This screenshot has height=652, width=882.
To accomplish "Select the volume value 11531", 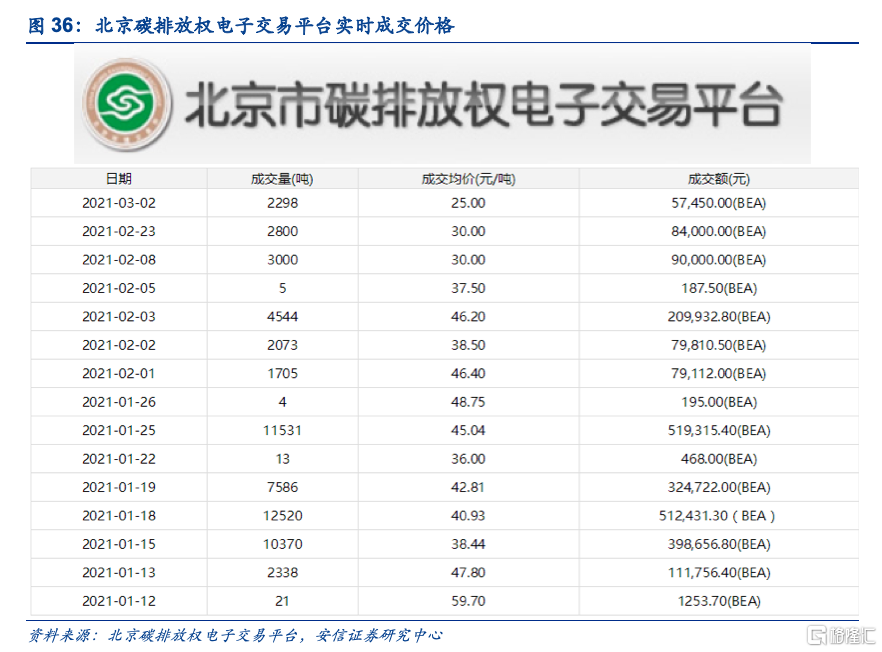I will tap(282, 430).
